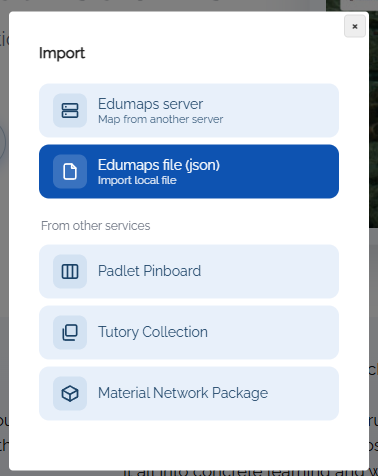Select the Edumaps server import option

(x=189, y=111)
